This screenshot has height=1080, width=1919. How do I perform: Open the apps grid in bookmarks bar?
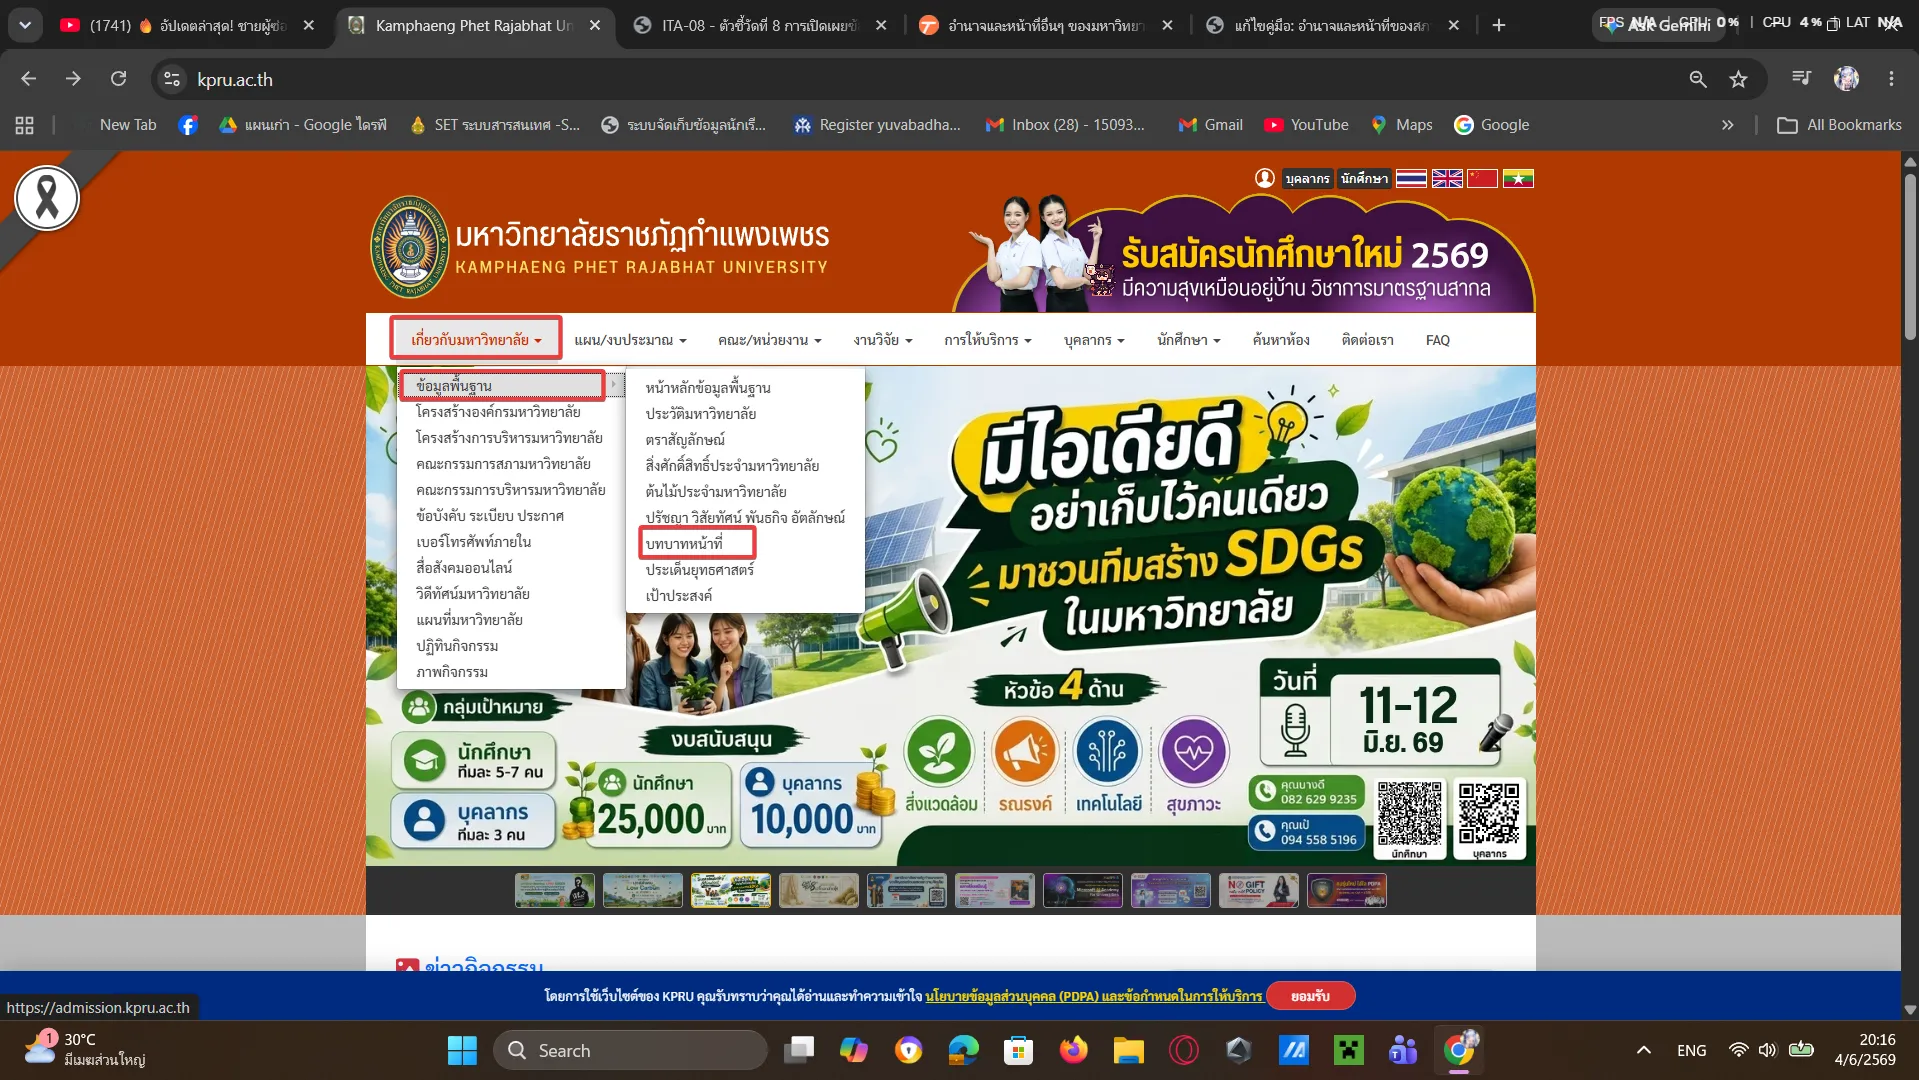[x=25, y=125]
